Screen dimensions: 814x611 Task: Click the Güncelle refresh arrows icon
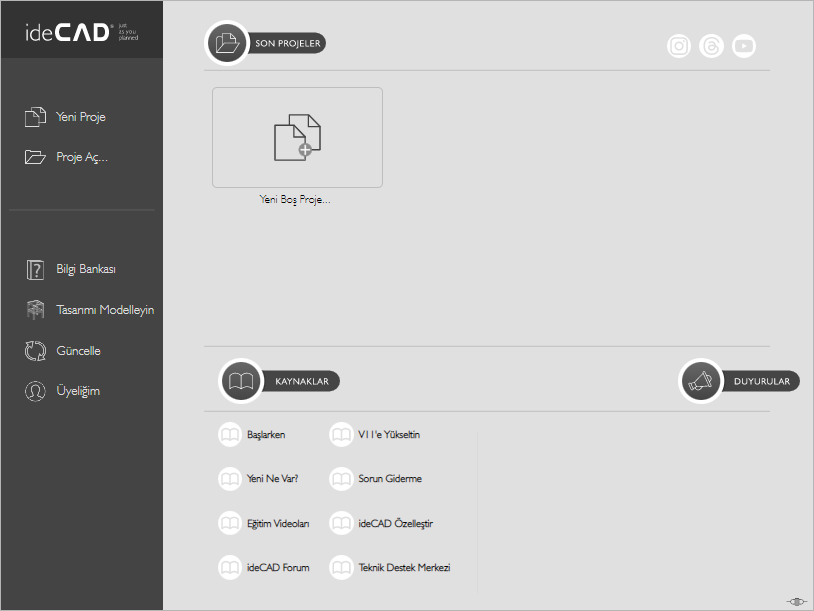(35, 350)
